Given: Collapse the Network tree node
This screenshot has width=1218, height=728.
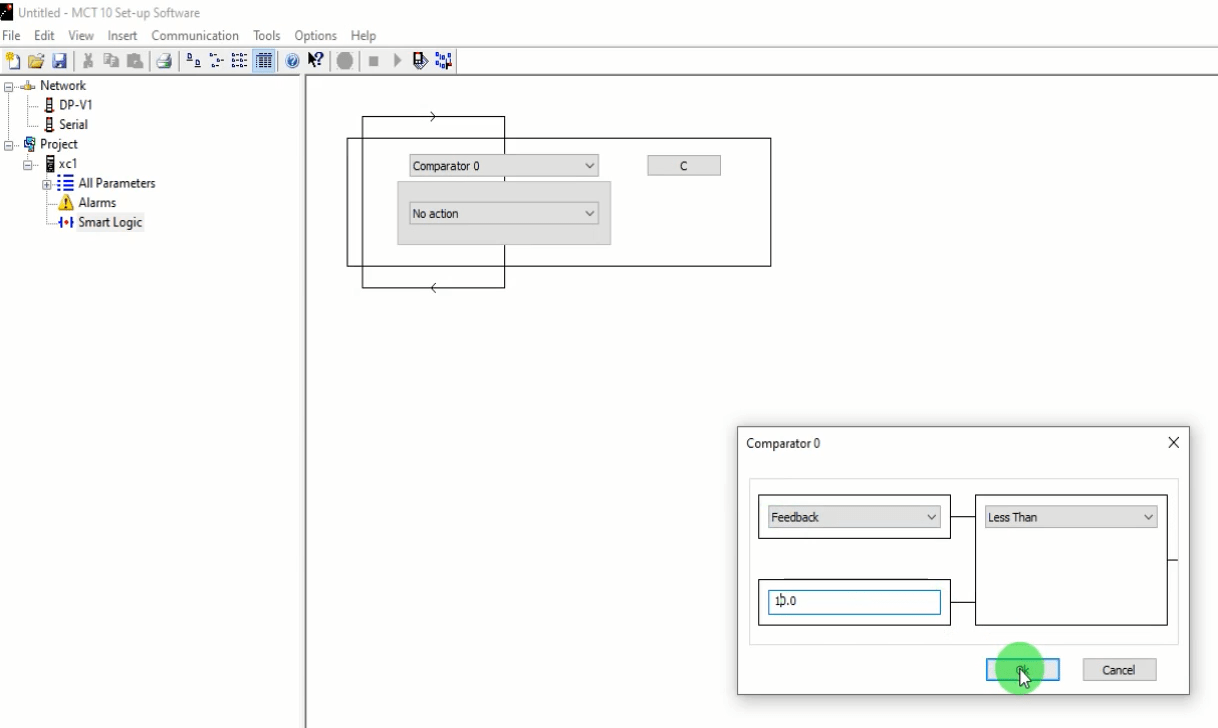Looking at the screenshot, I should point(10,87).
